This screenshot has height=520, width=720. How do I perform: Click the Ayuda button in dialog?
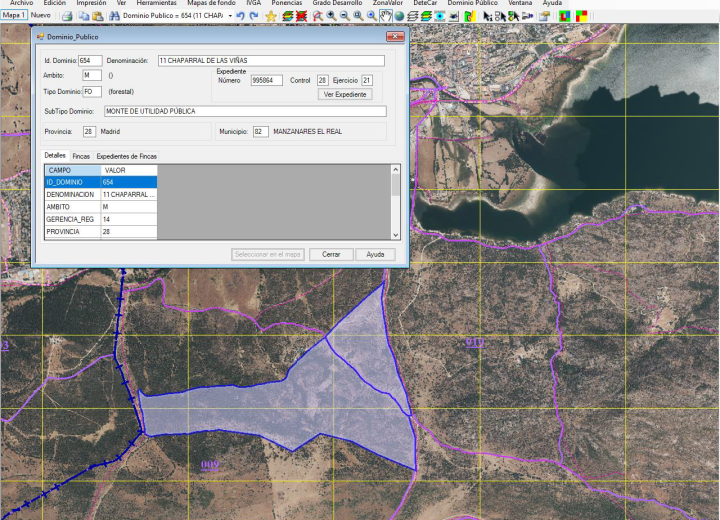(x=375, y=254)
